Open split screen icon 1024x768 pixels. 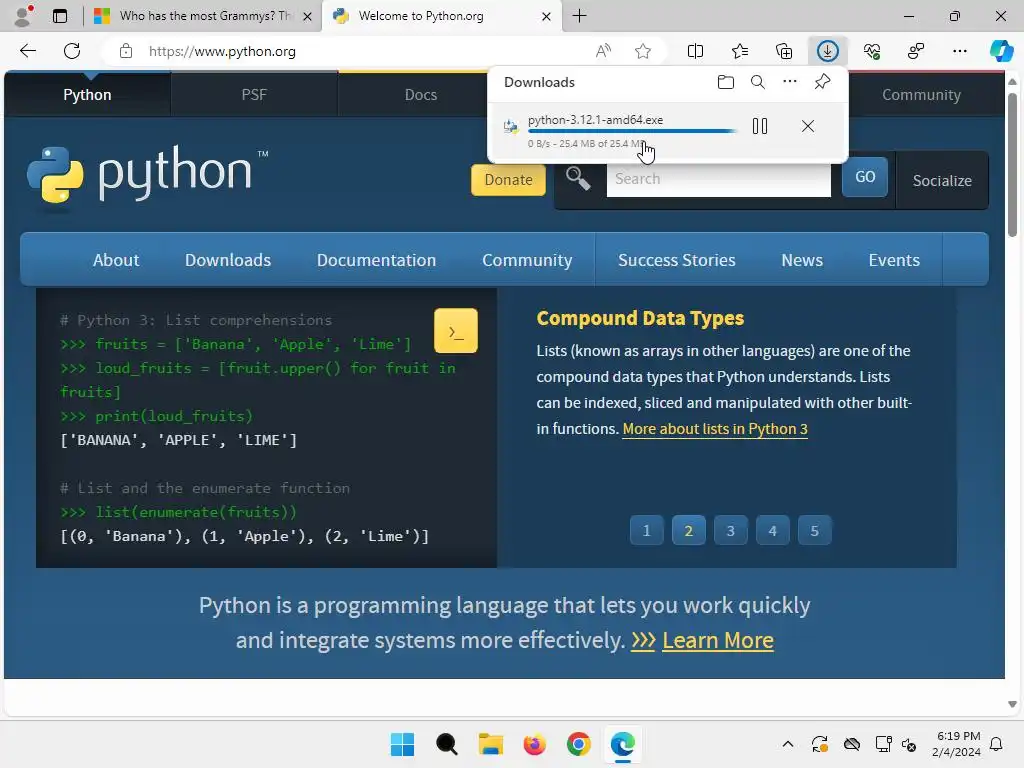point(696,51)
